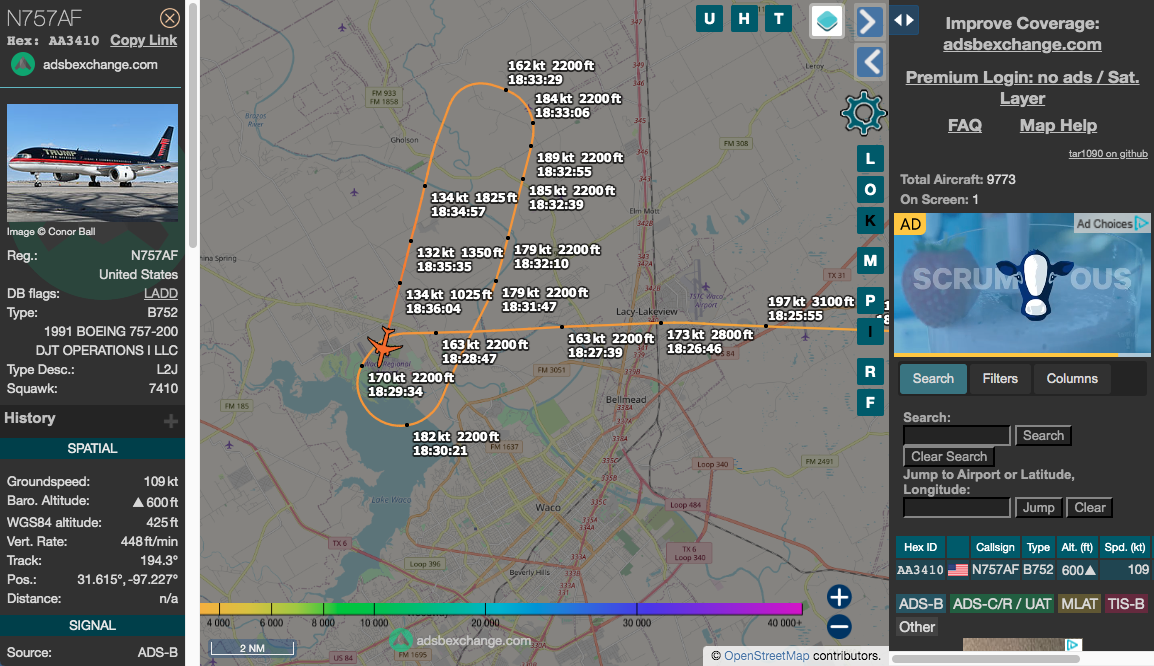Image resolution: width=1154 pixels, height=666 pixels.
Task: Click the SPATIAL section header
Action: tap(92, 448)
